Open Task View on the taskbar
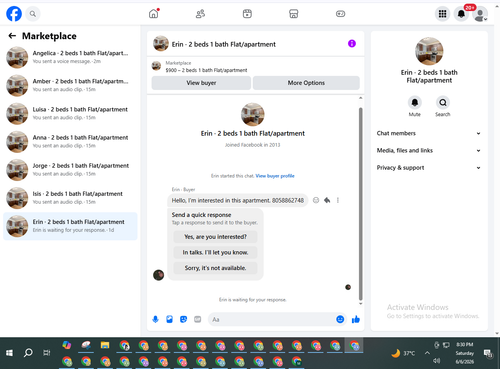The height and width of the screenshot is (369, 500). tap(47, 353)
